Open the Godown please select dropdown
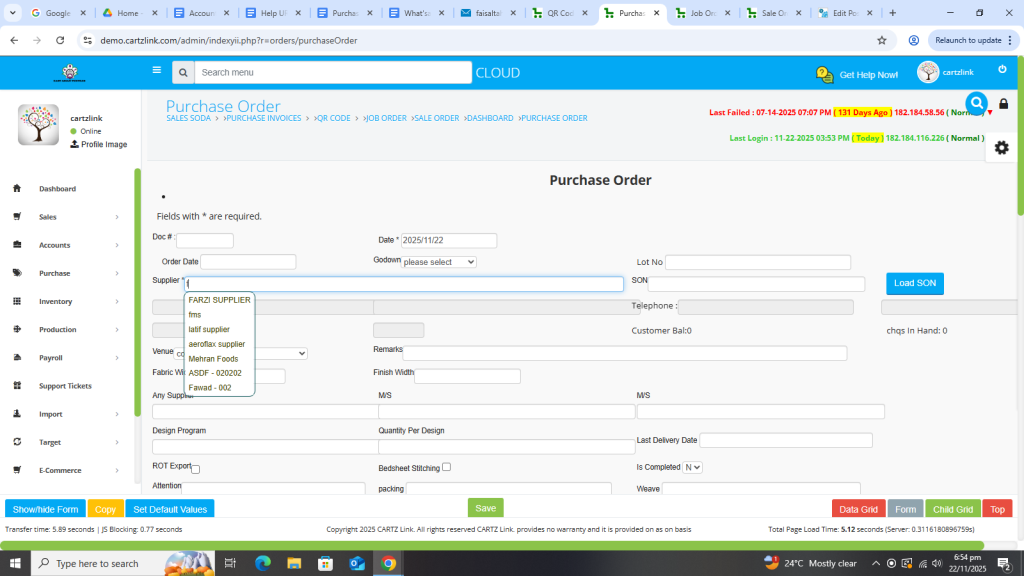The height and width of the screenshot is (576, 1024). [x=438, y=262]
